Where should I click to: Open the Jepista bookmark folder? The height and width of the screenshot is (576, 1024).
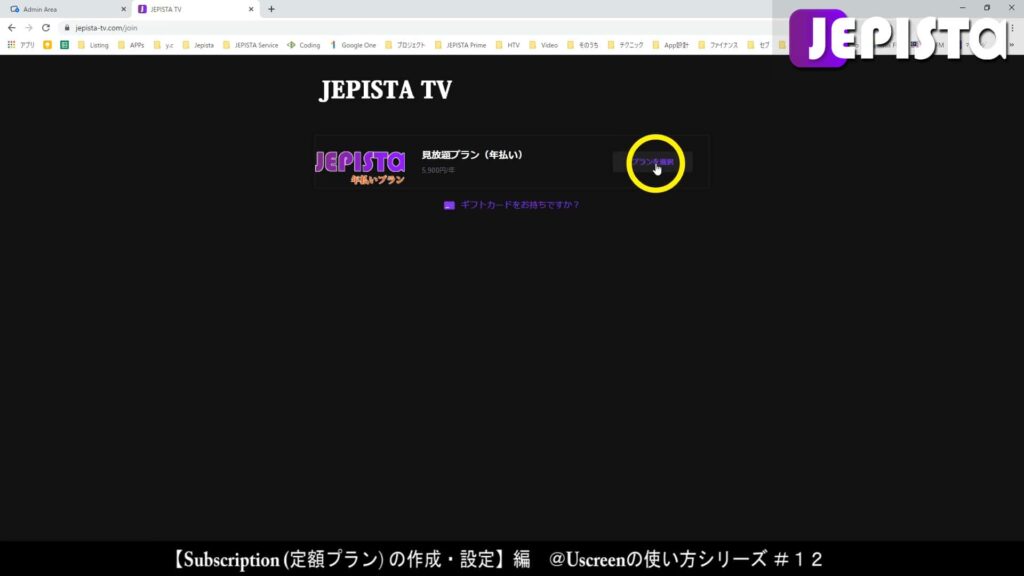tap(198, 45)
